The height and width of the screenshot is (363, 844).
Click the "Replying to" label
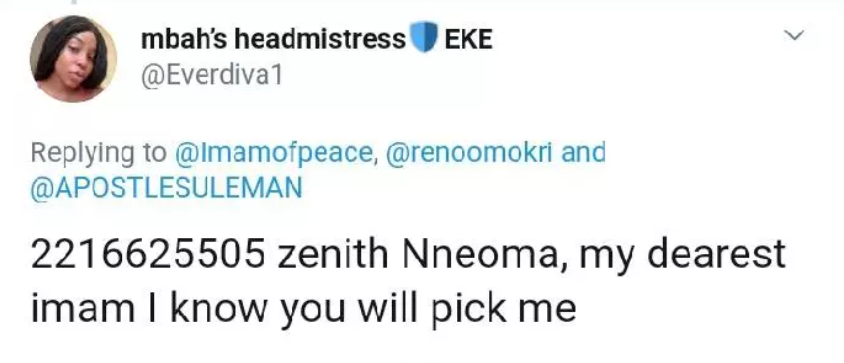[x=99, y=155]
